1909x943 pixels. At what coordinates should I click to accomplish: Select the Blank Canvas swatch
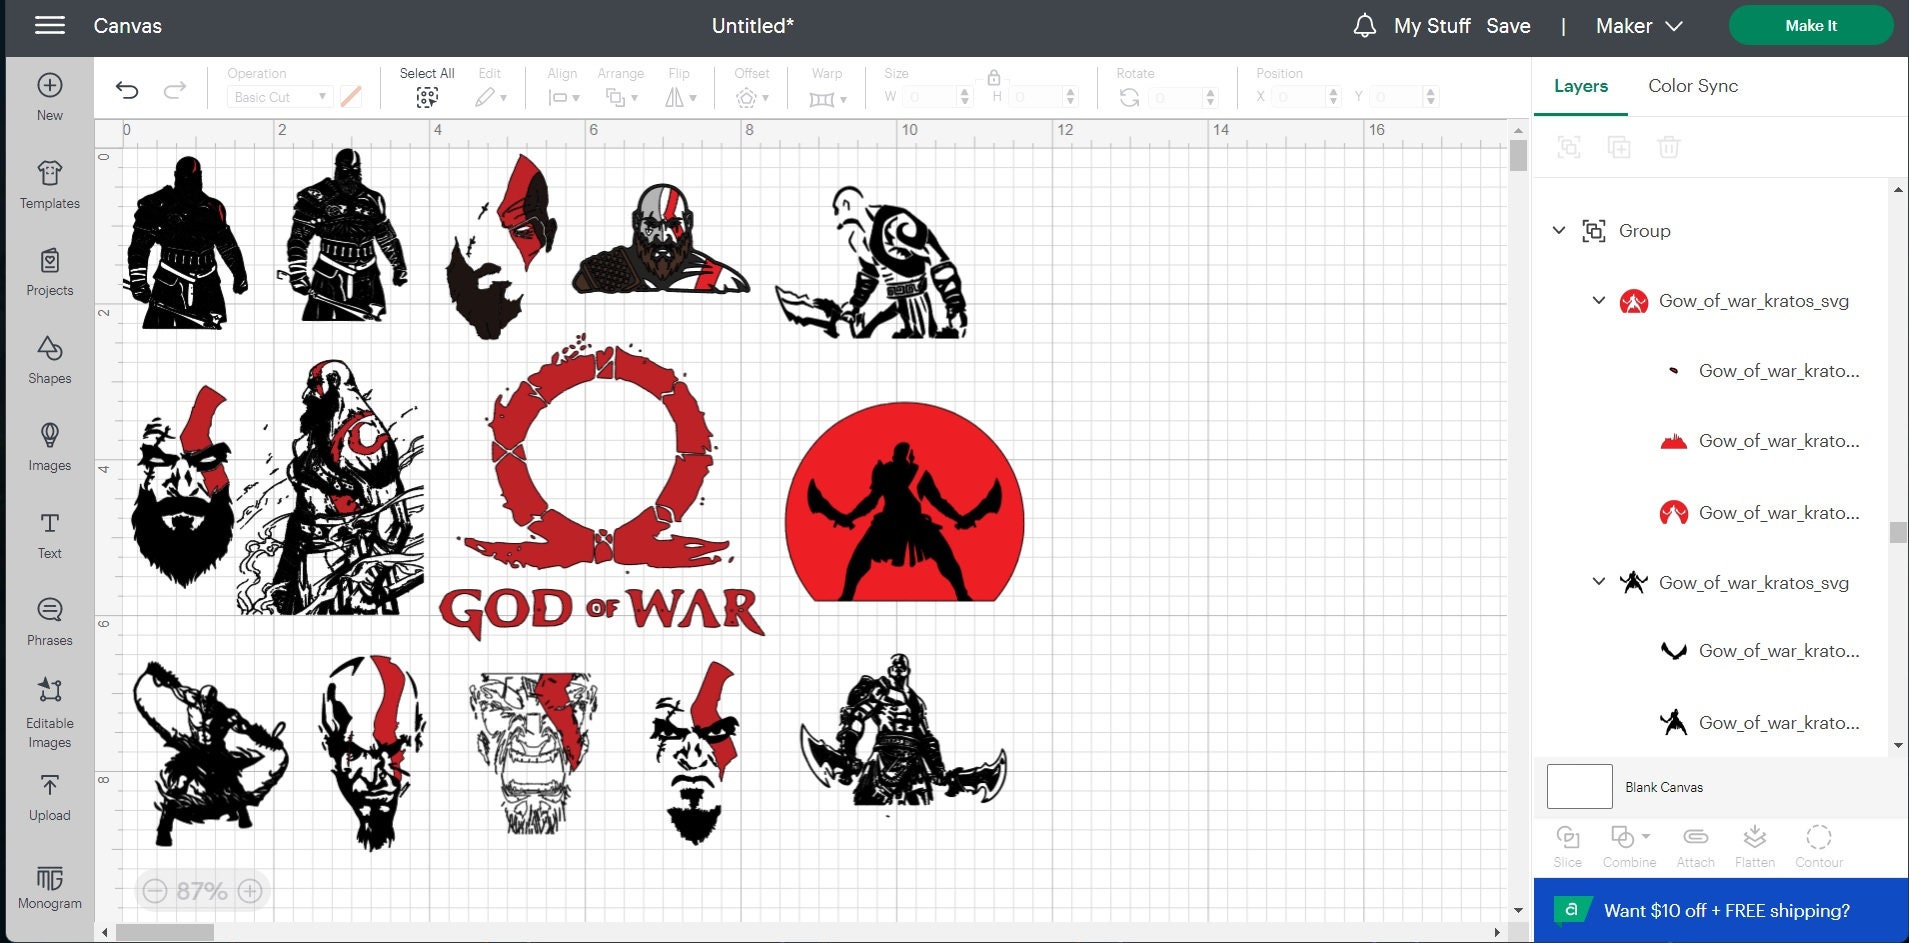click(1580, 787)
